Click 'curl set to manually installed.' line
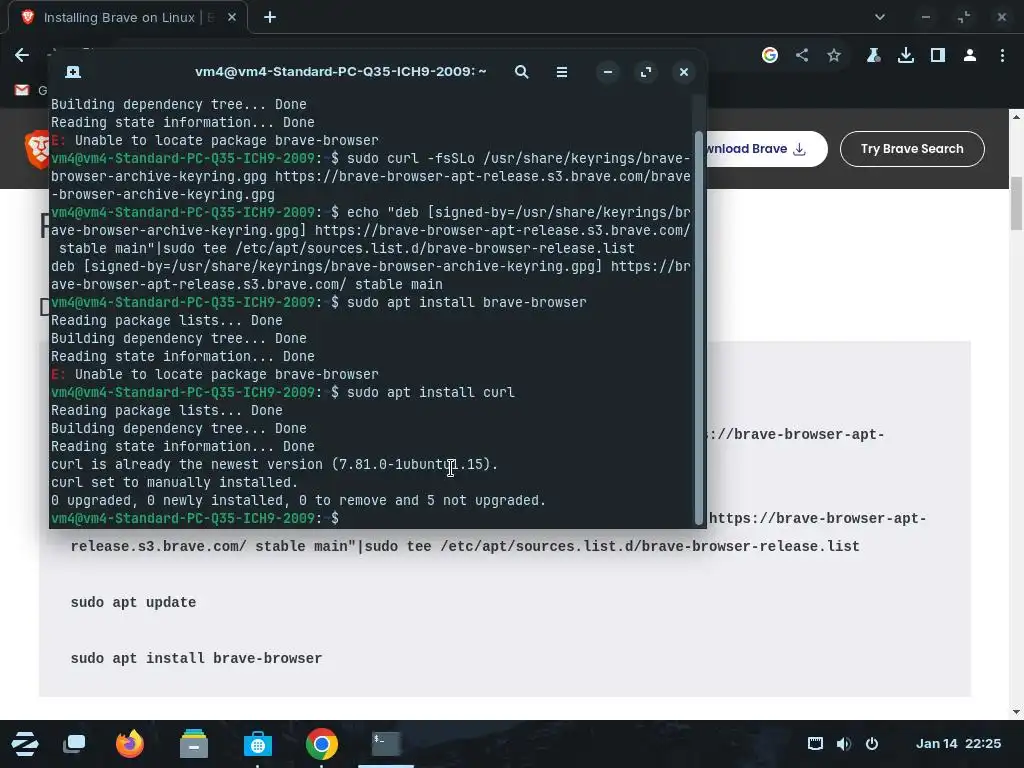1024x768 pixels. pyautogui.click(x=174, y=483)
